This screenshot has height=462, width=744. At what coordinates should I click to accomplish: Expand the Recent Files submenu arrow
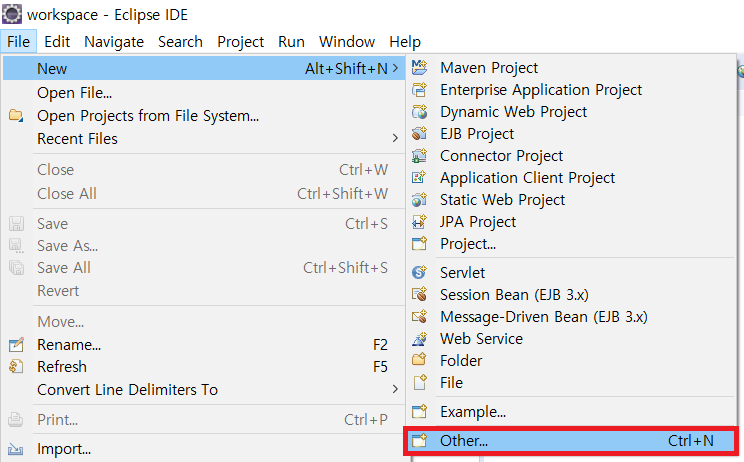pyautogui.click(x=395, y=138)
